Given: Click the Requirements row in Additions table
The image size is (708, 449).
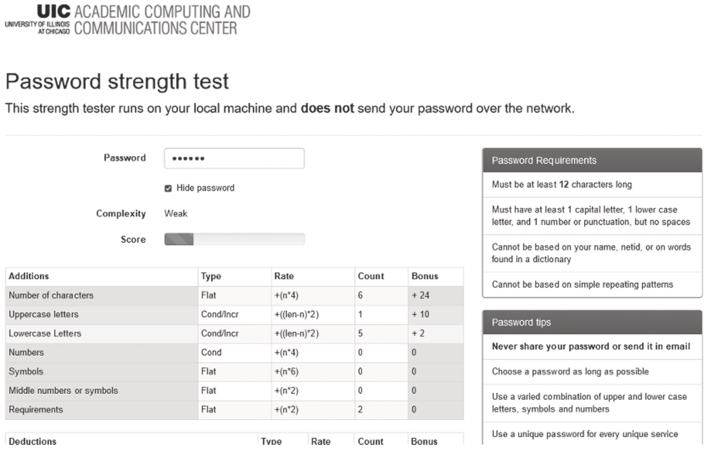Looking at the screenshot, I should click(x=234, y=410).
